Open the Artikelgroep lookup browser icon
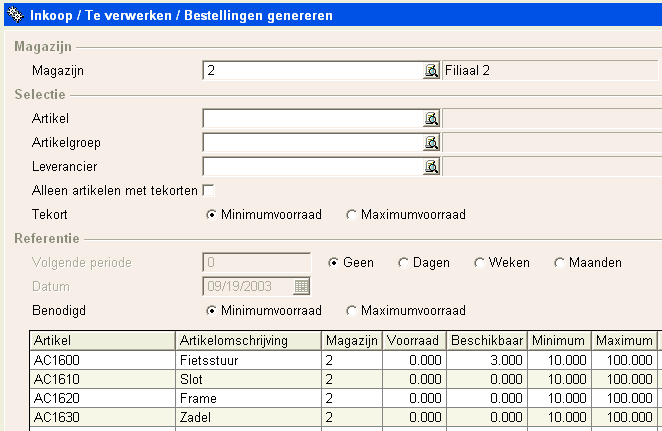Image resolution: width=662 pixels, height=431 pixels. click(x=431, y=143)
